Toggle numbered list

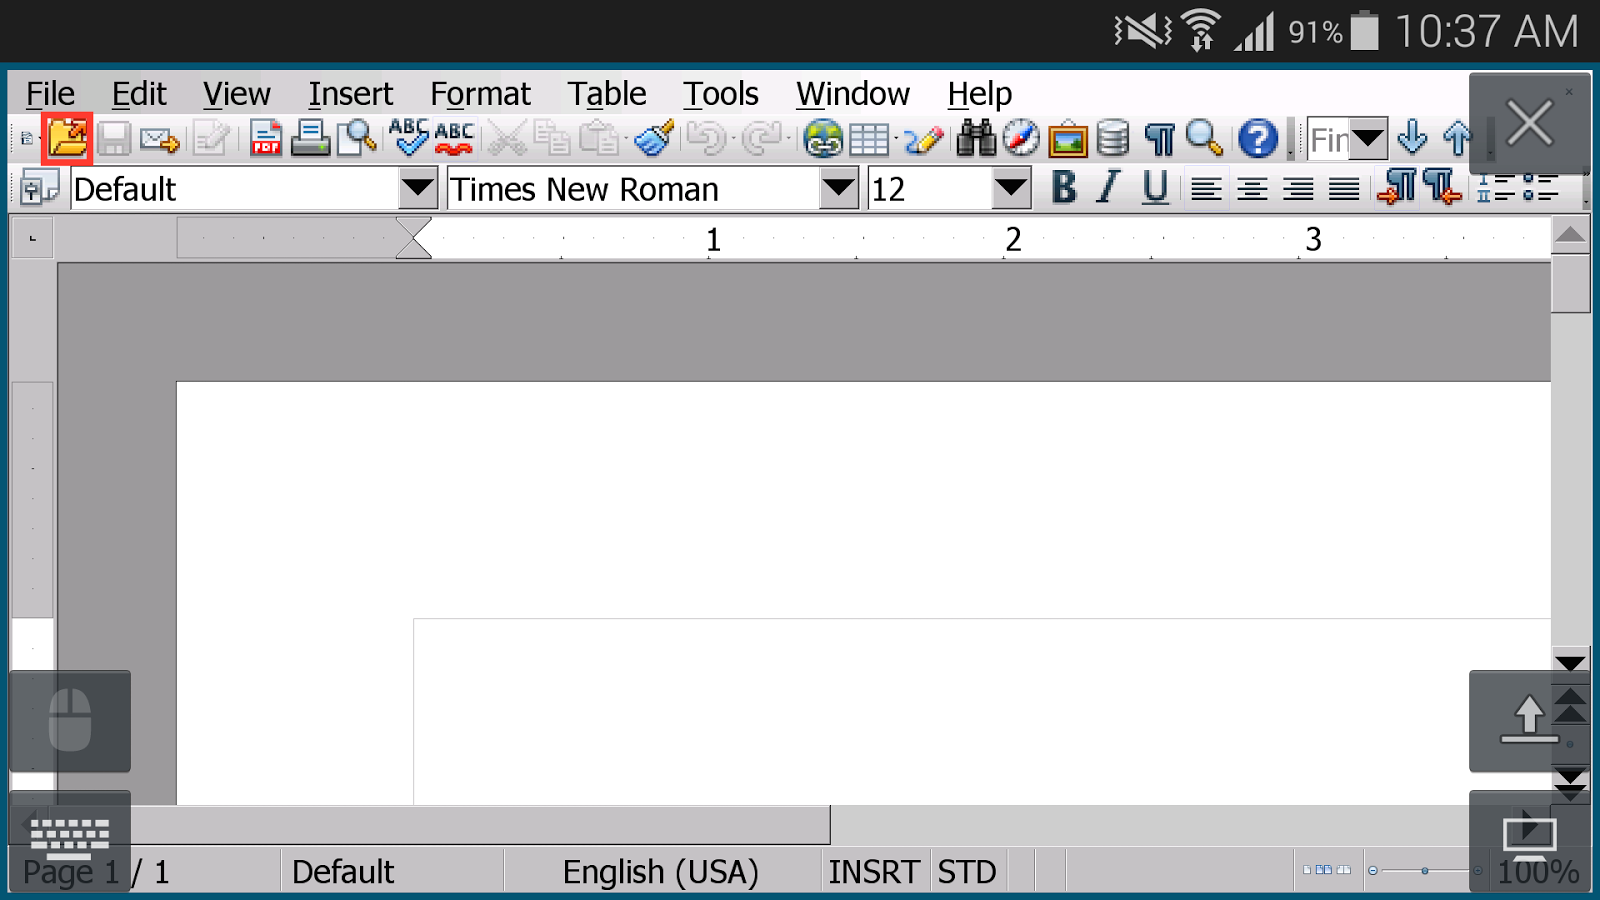pos(1494,188)
